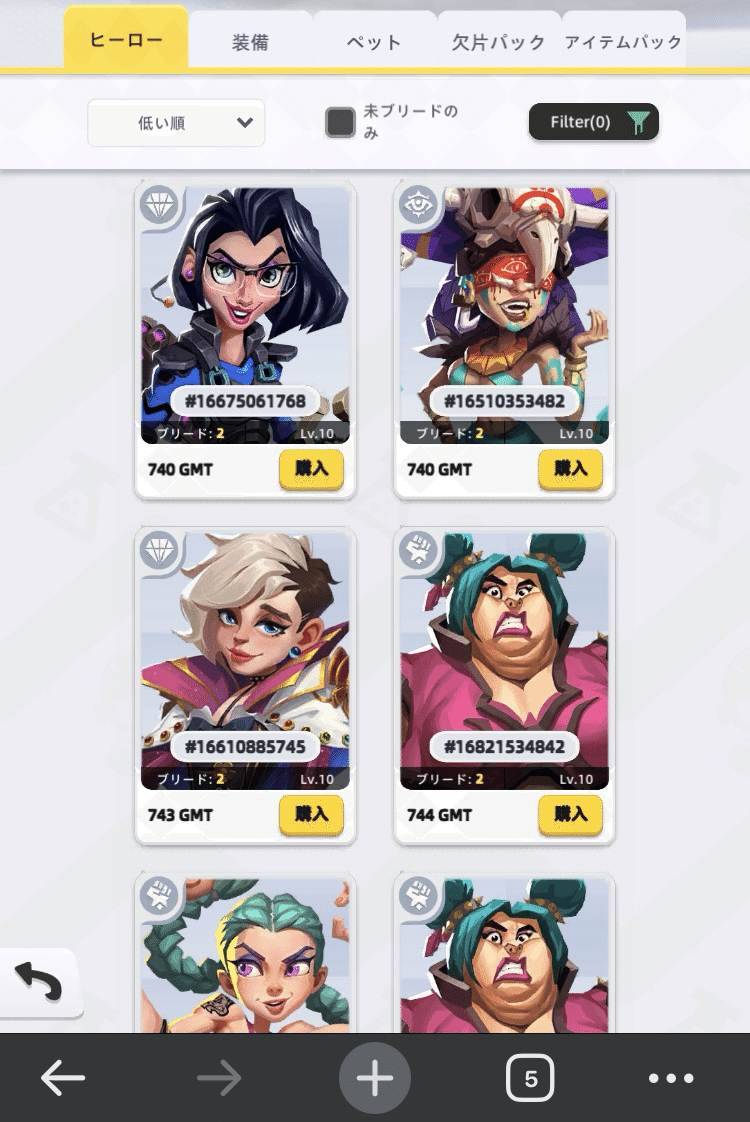Click diamond class icon on hero #16610885745
Screen dimensions: 750x1122
click(159, 552)
